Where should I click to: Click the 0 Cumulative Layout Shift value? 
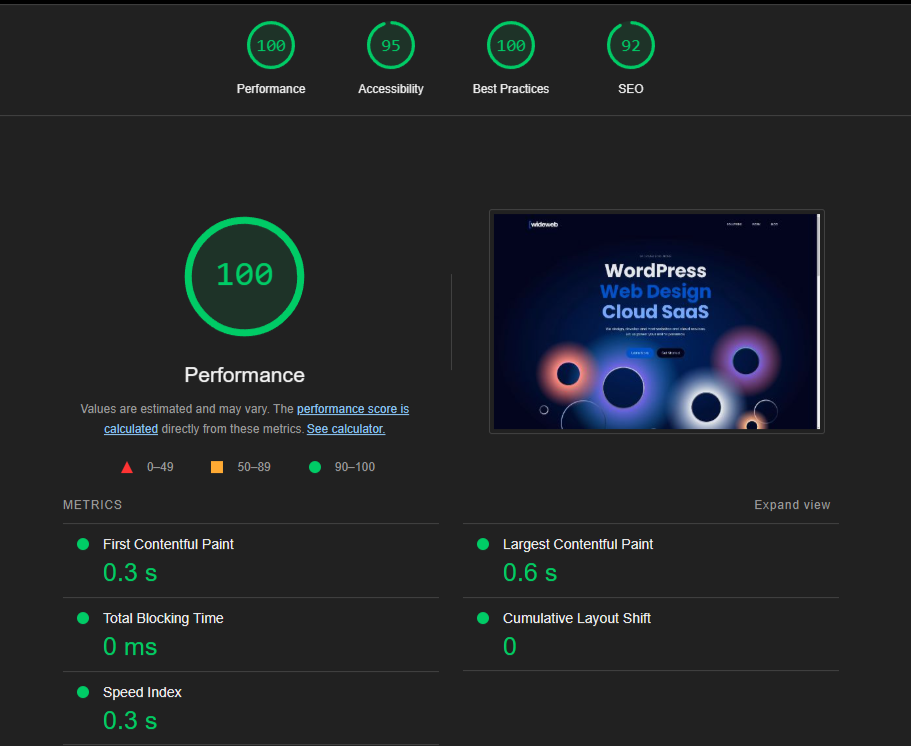510,646
